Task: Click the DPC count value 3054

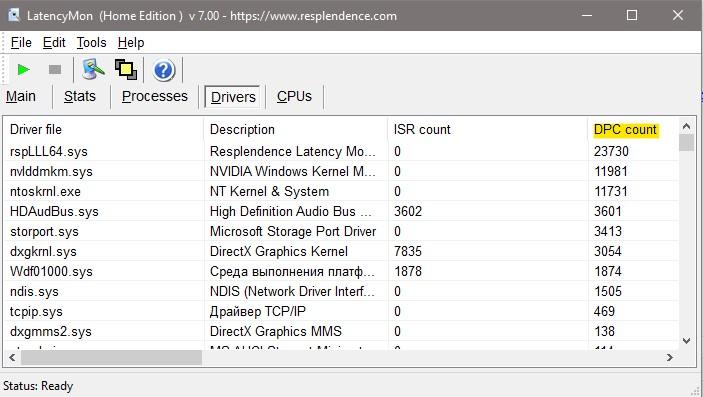Action: coord(608,251)
